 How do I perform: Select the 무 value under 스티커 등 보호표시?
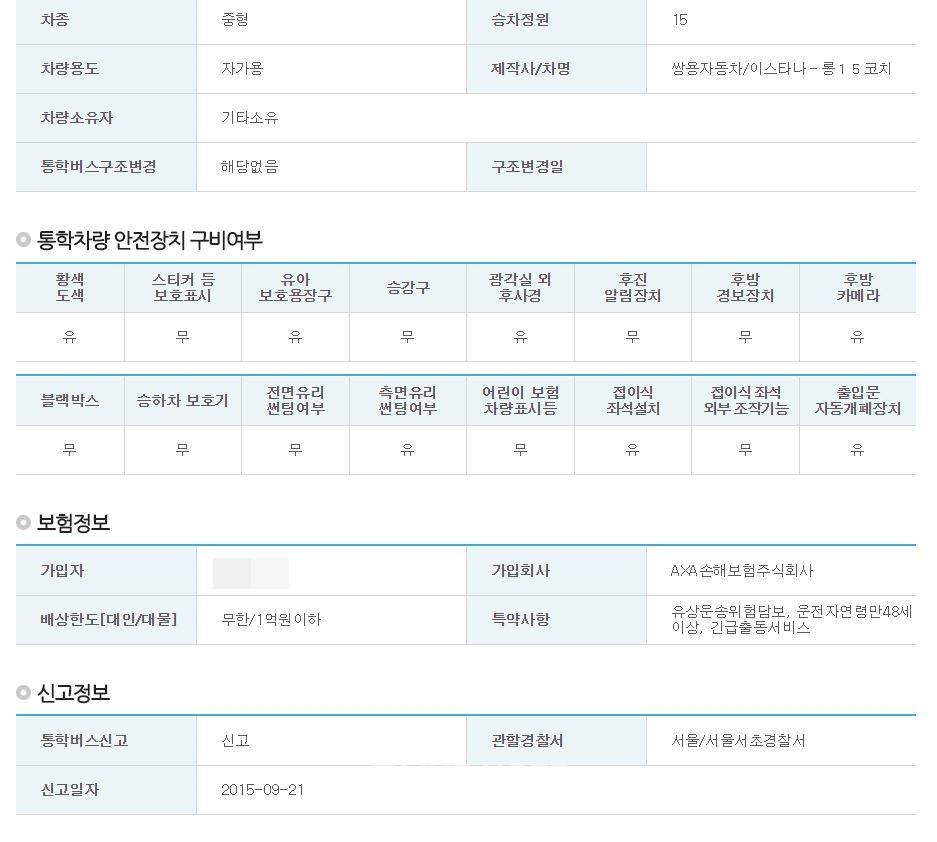183,337
